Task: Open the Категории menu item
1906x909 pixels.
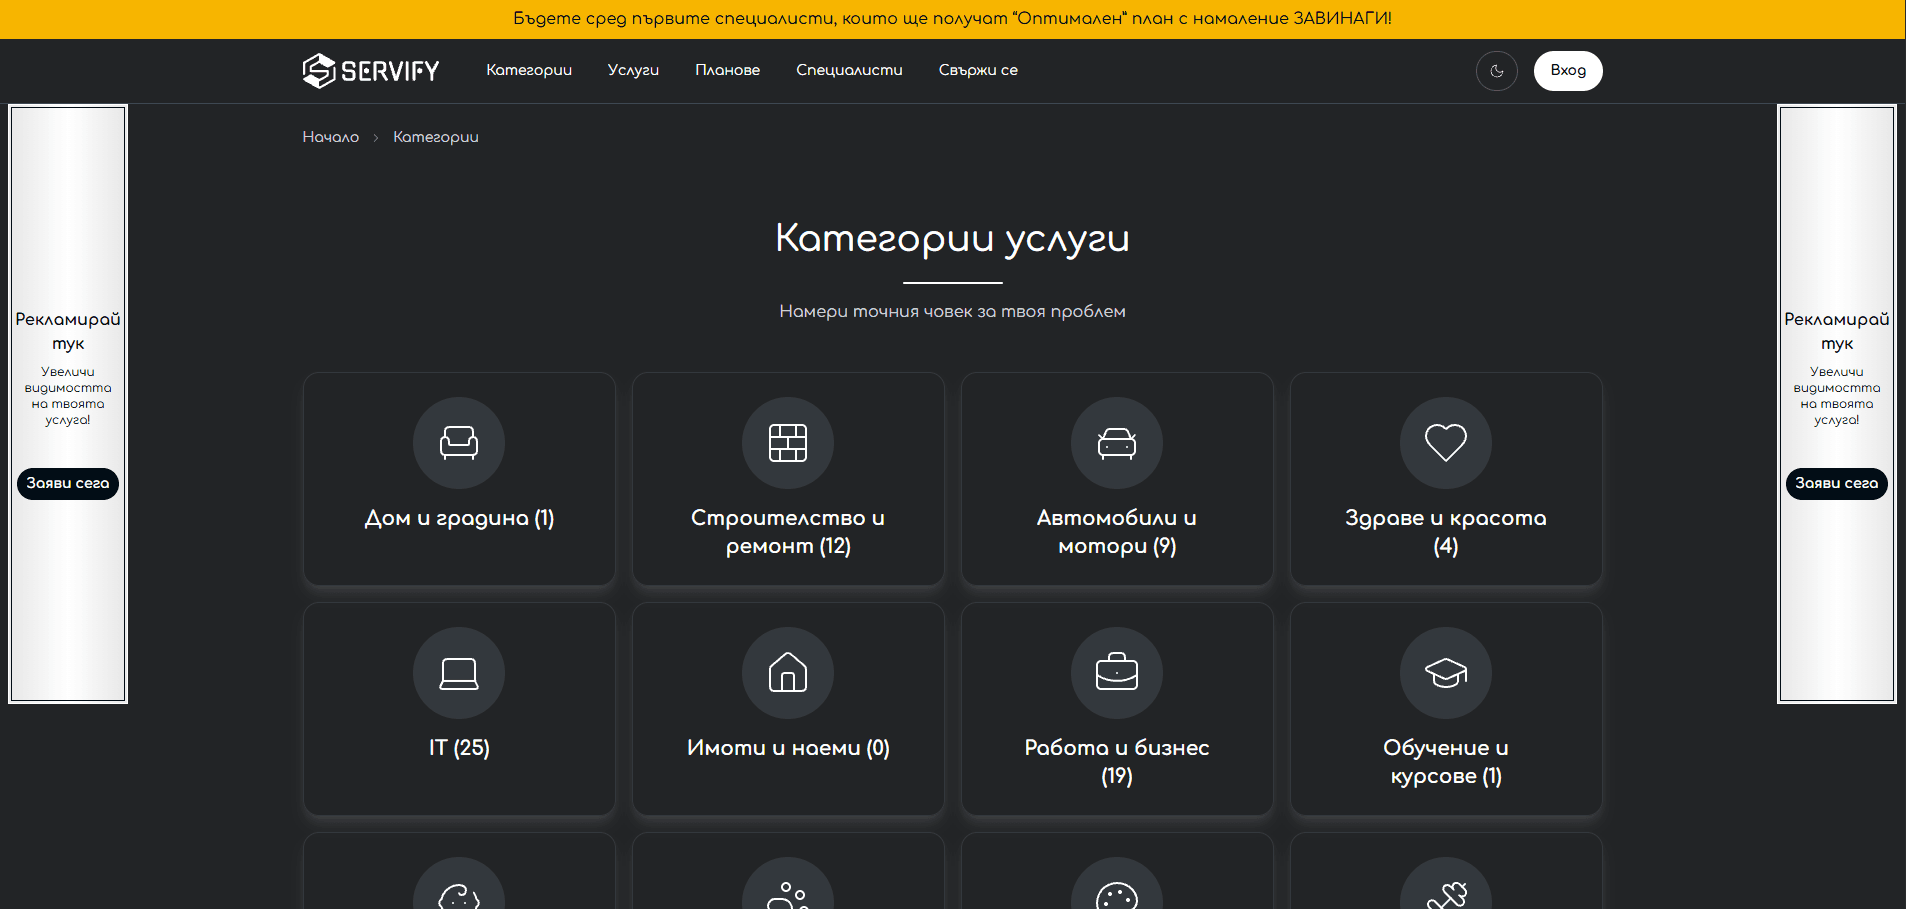Action: click(529, 70)
